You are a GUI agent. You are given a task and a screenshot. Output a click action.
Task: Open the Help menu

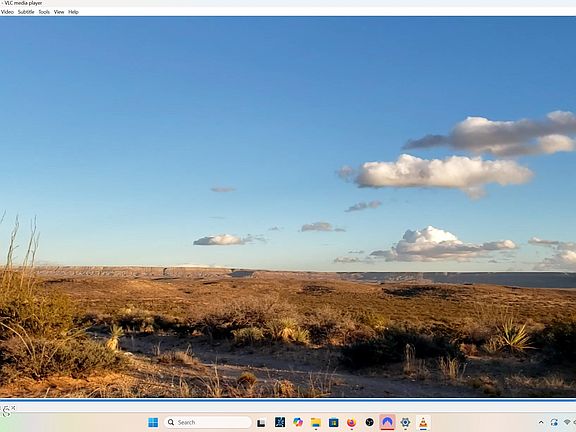click(x=73, y=12)
